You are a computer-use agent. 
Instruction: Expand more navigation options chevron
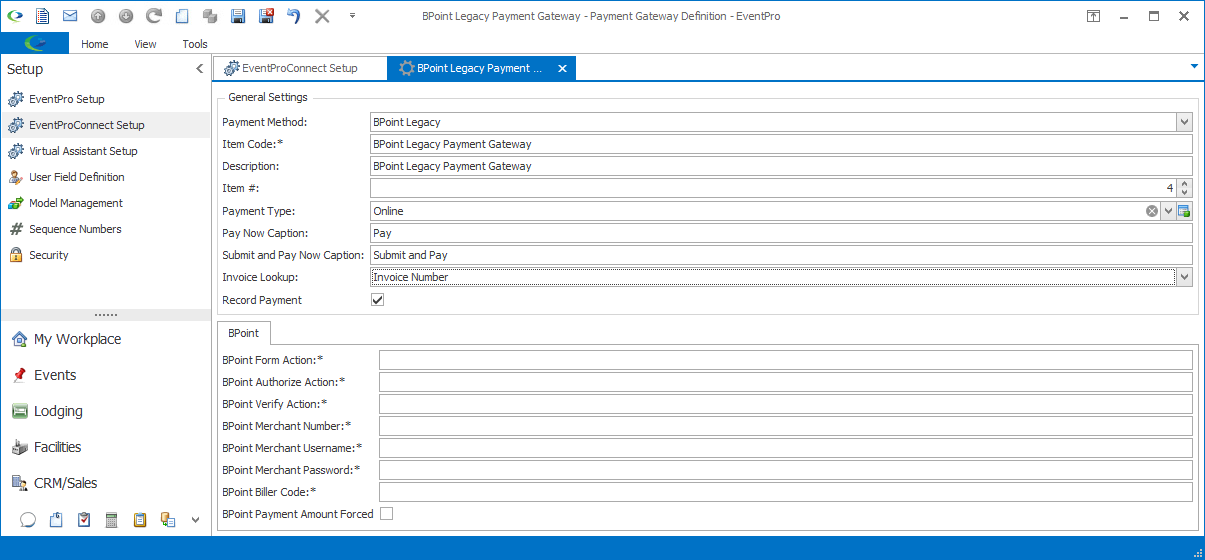click(x=196, y=520)
